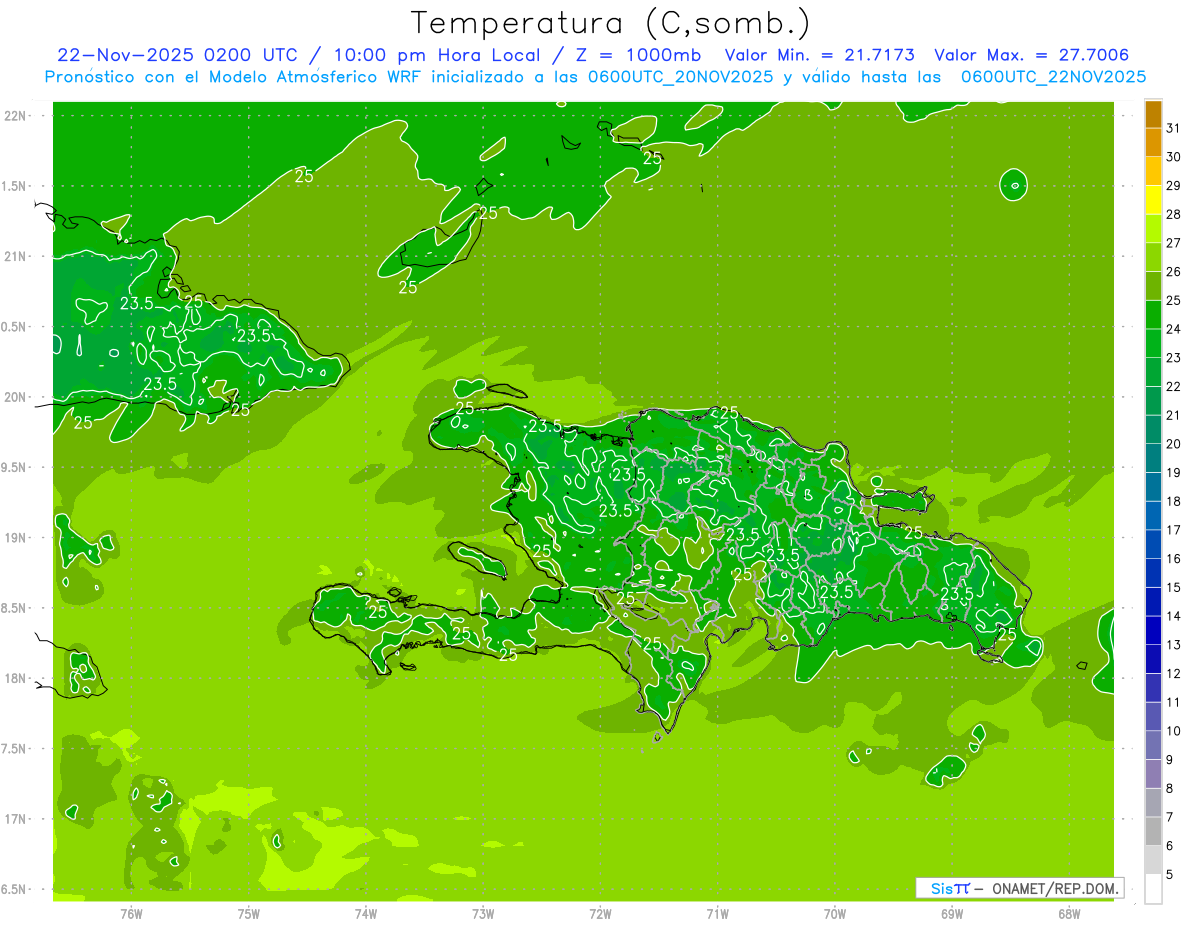1200x927 pixels.
Task: Click the 72W longitude axis label
Action: [x=600, y=913]
